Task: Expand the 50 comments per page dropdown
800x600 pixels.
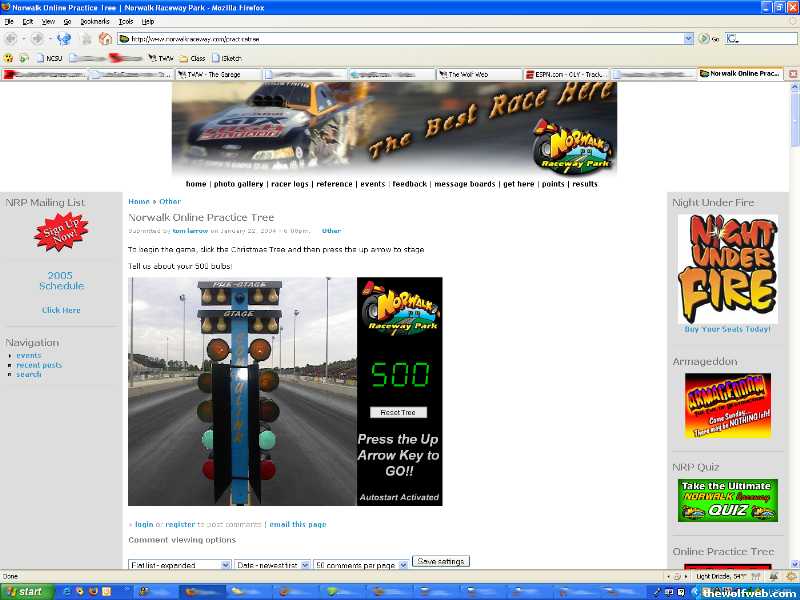Action: tap(361, 565)
